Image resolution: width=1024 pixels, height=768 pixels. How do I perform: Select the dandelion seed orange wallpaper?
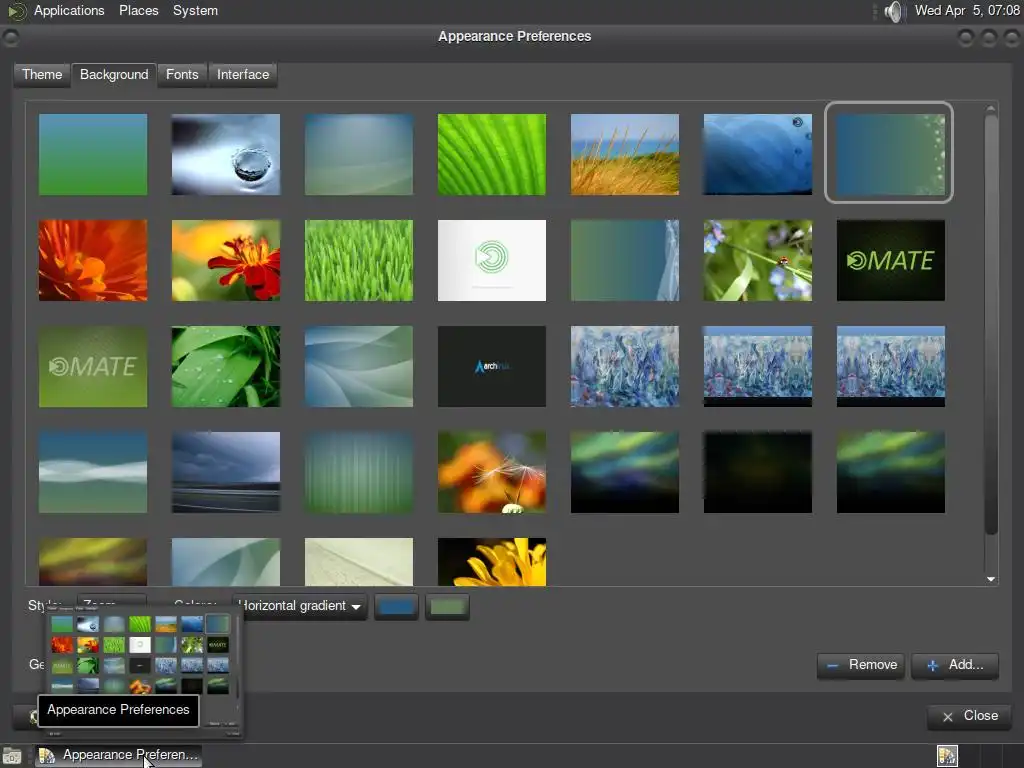tap(492, 472)
